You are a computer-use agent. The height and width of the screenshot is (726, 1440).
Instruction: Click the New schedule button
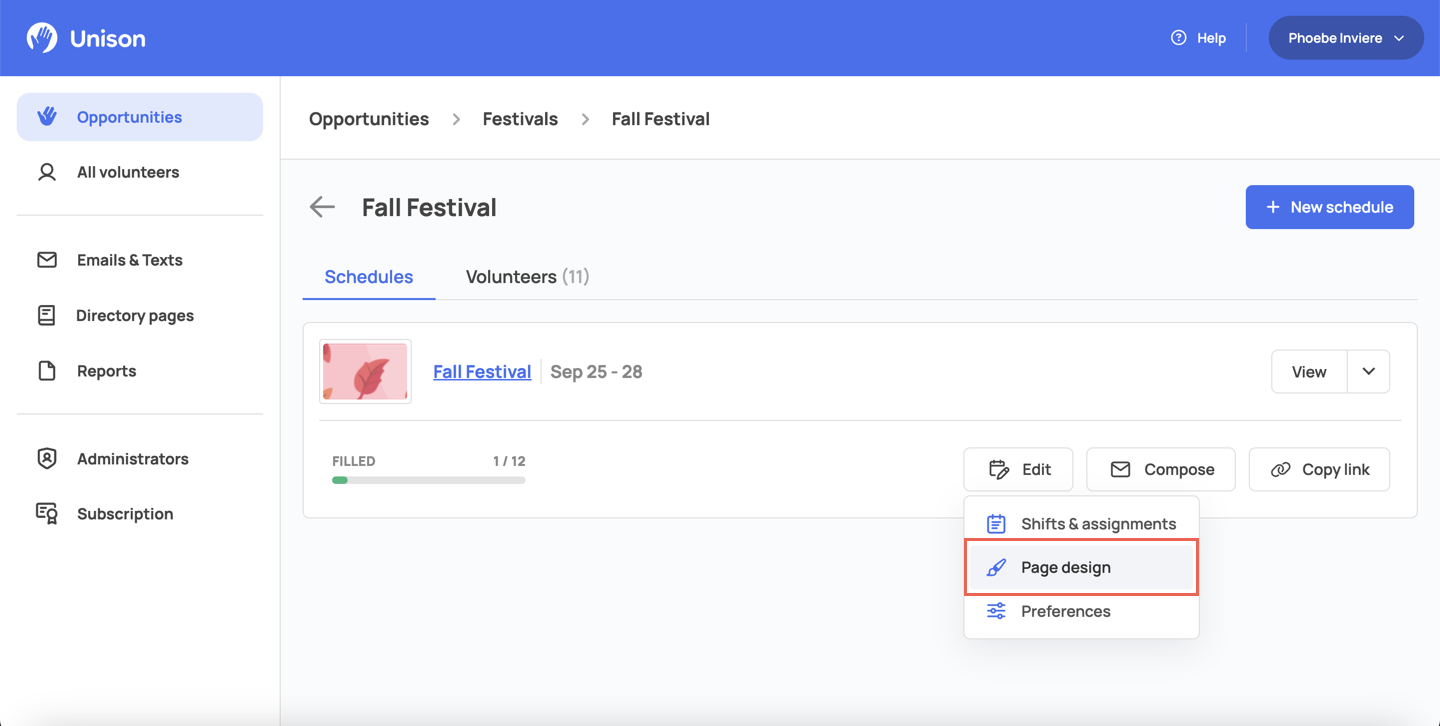[1329, 207]
